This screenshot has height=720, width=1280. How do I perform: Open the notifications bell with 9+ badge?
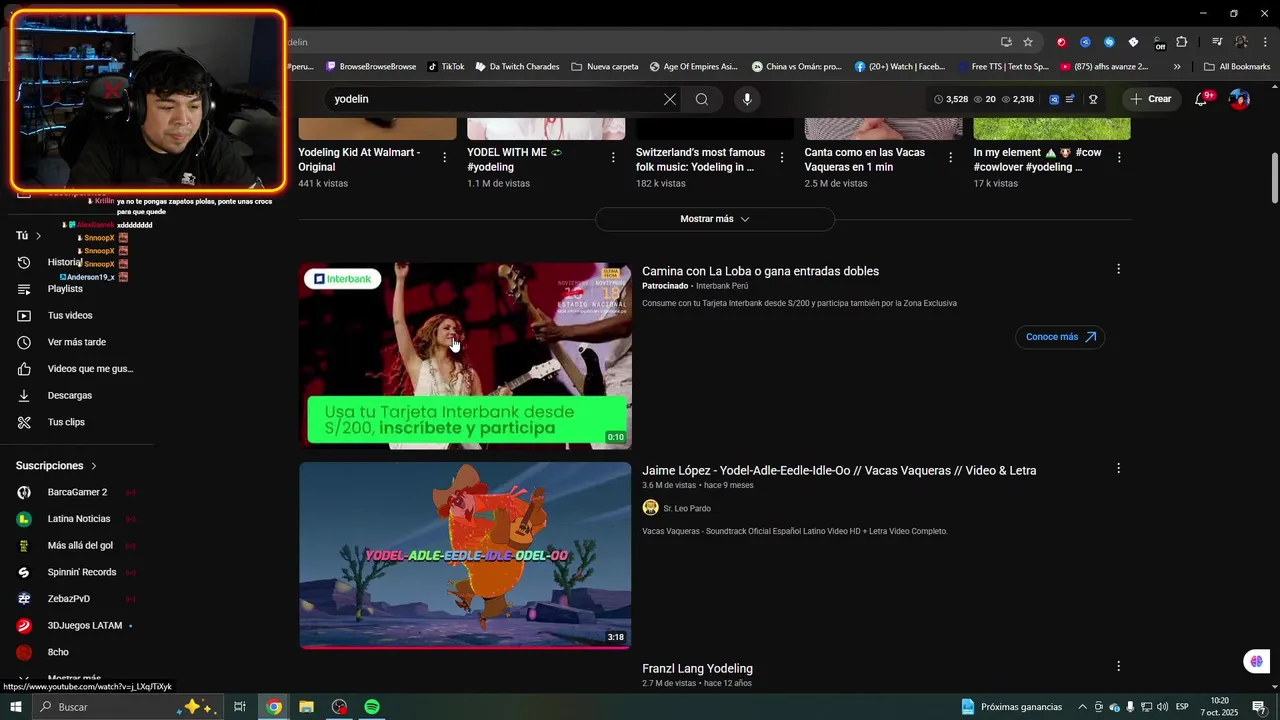coord(1202,99)
